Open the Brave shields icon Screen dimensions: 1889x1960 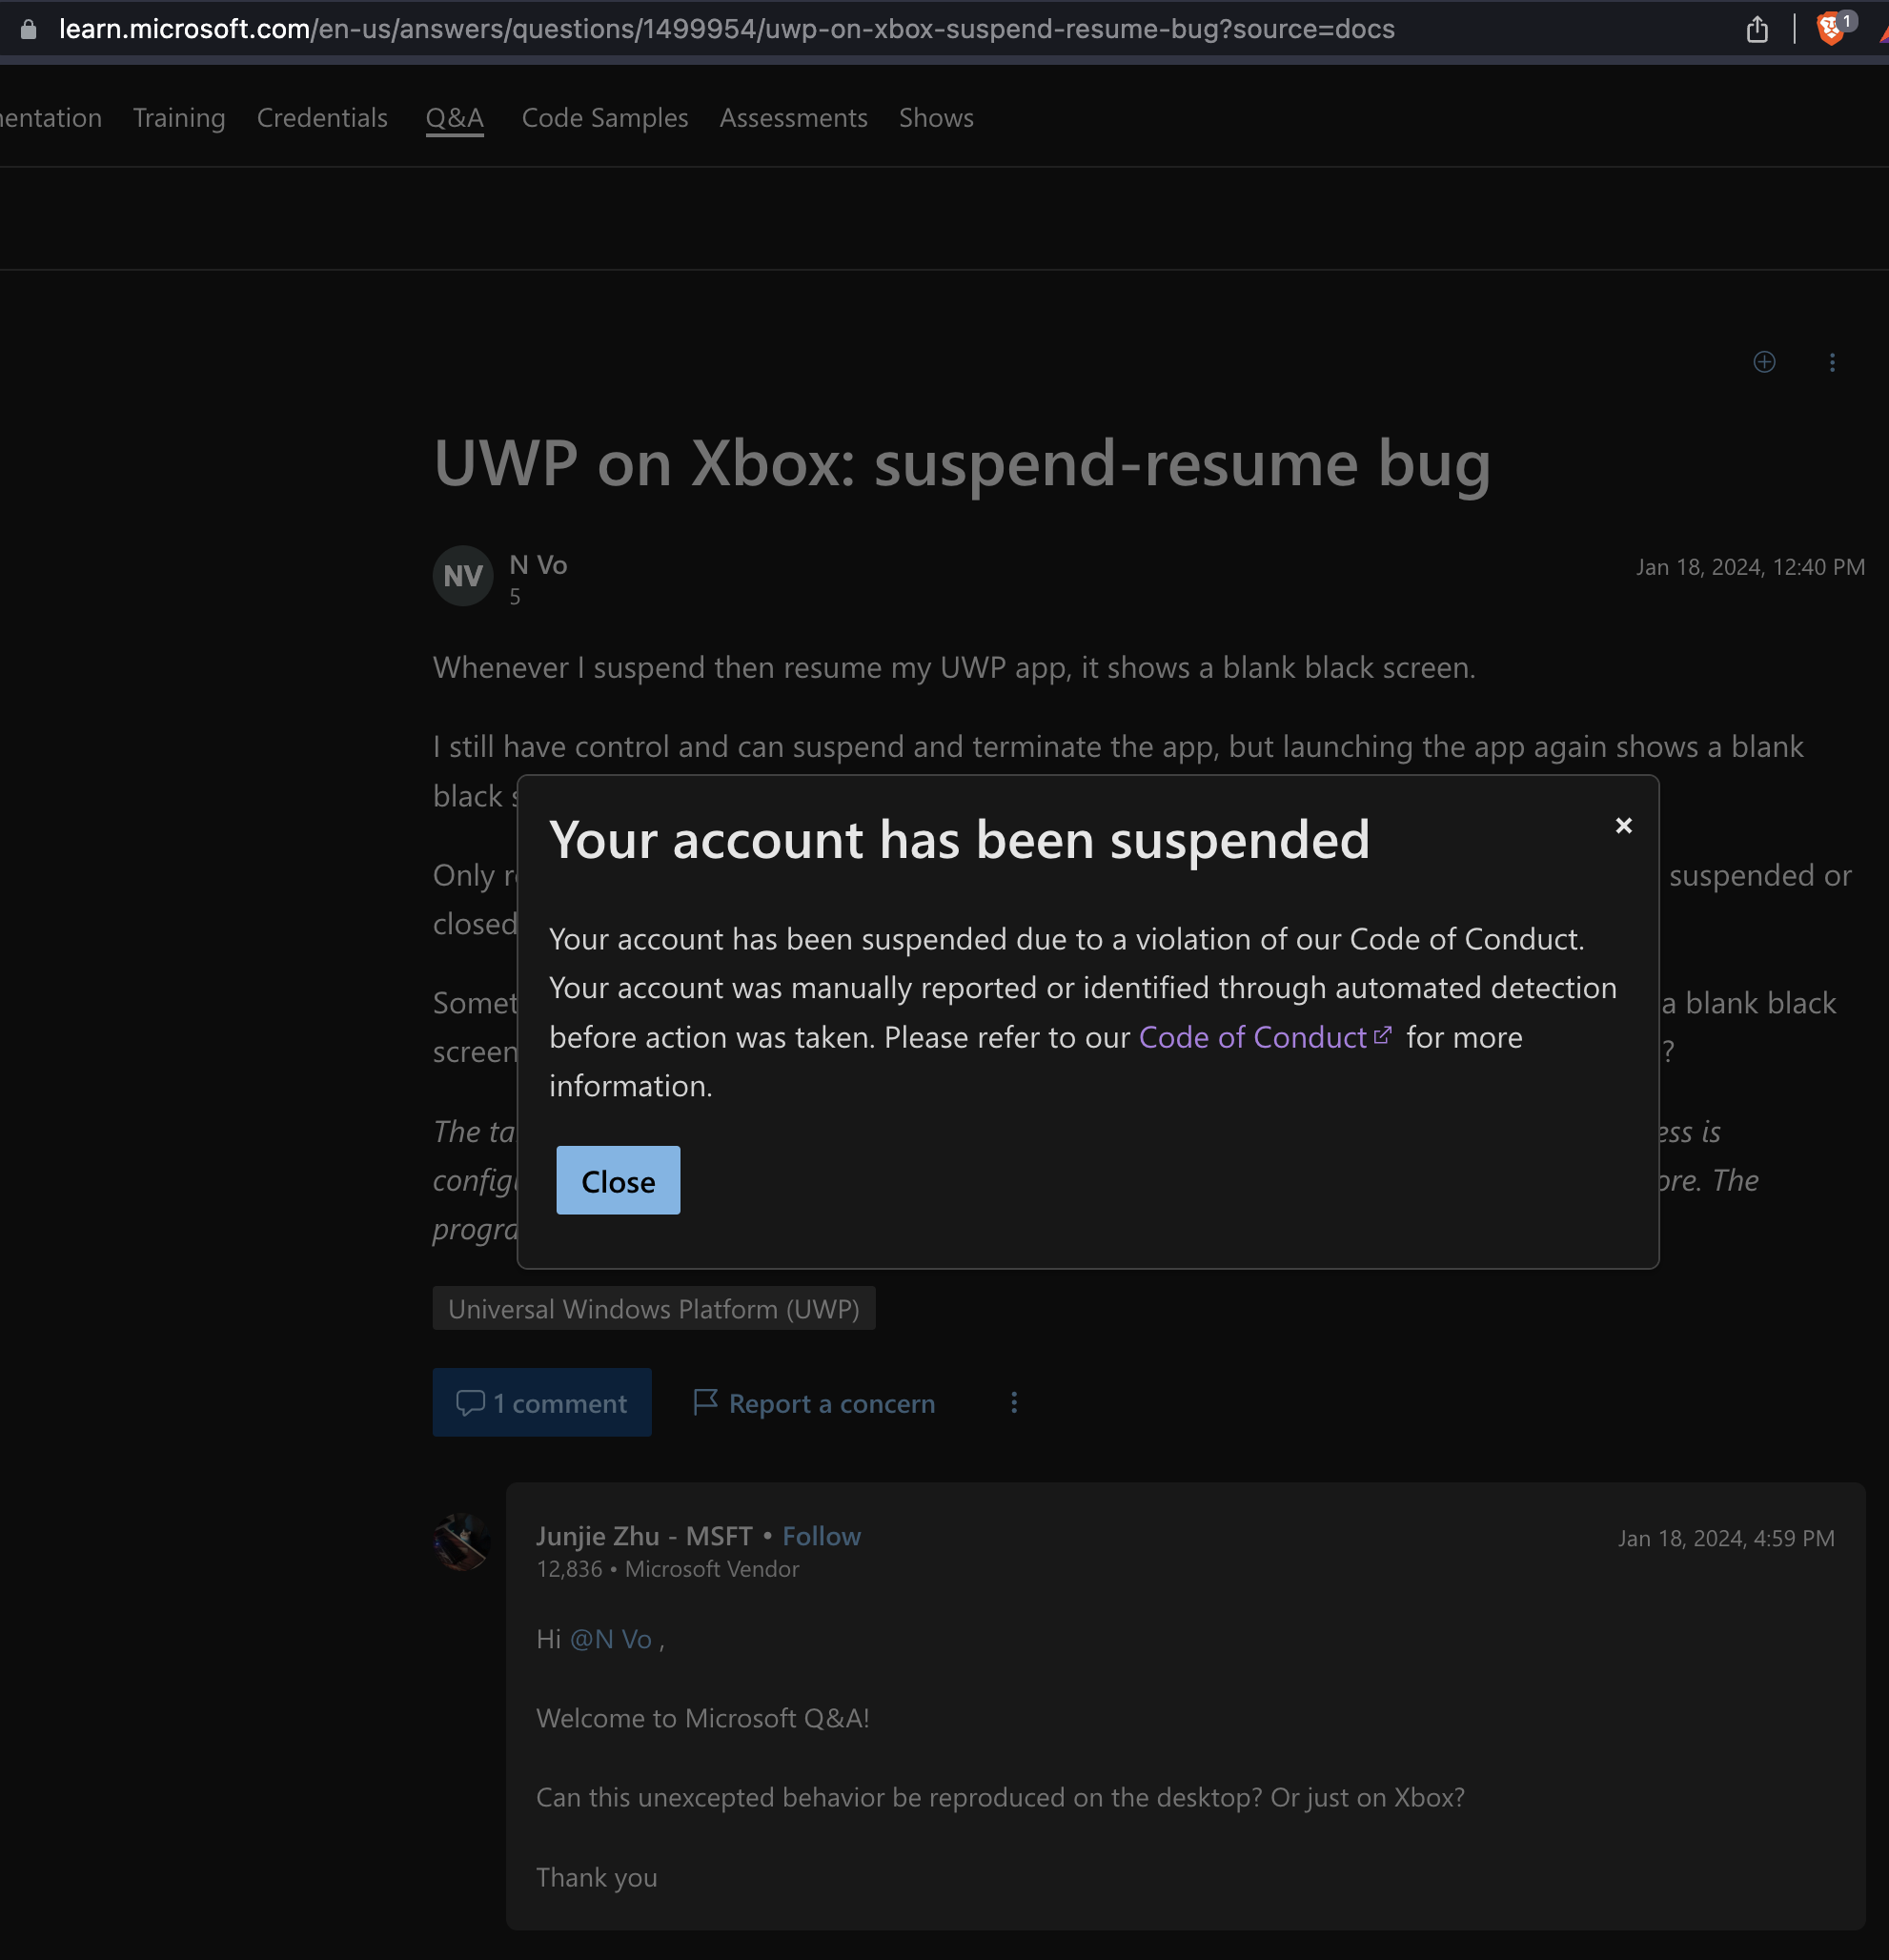pyautogui.click(x=1830, y=29)
